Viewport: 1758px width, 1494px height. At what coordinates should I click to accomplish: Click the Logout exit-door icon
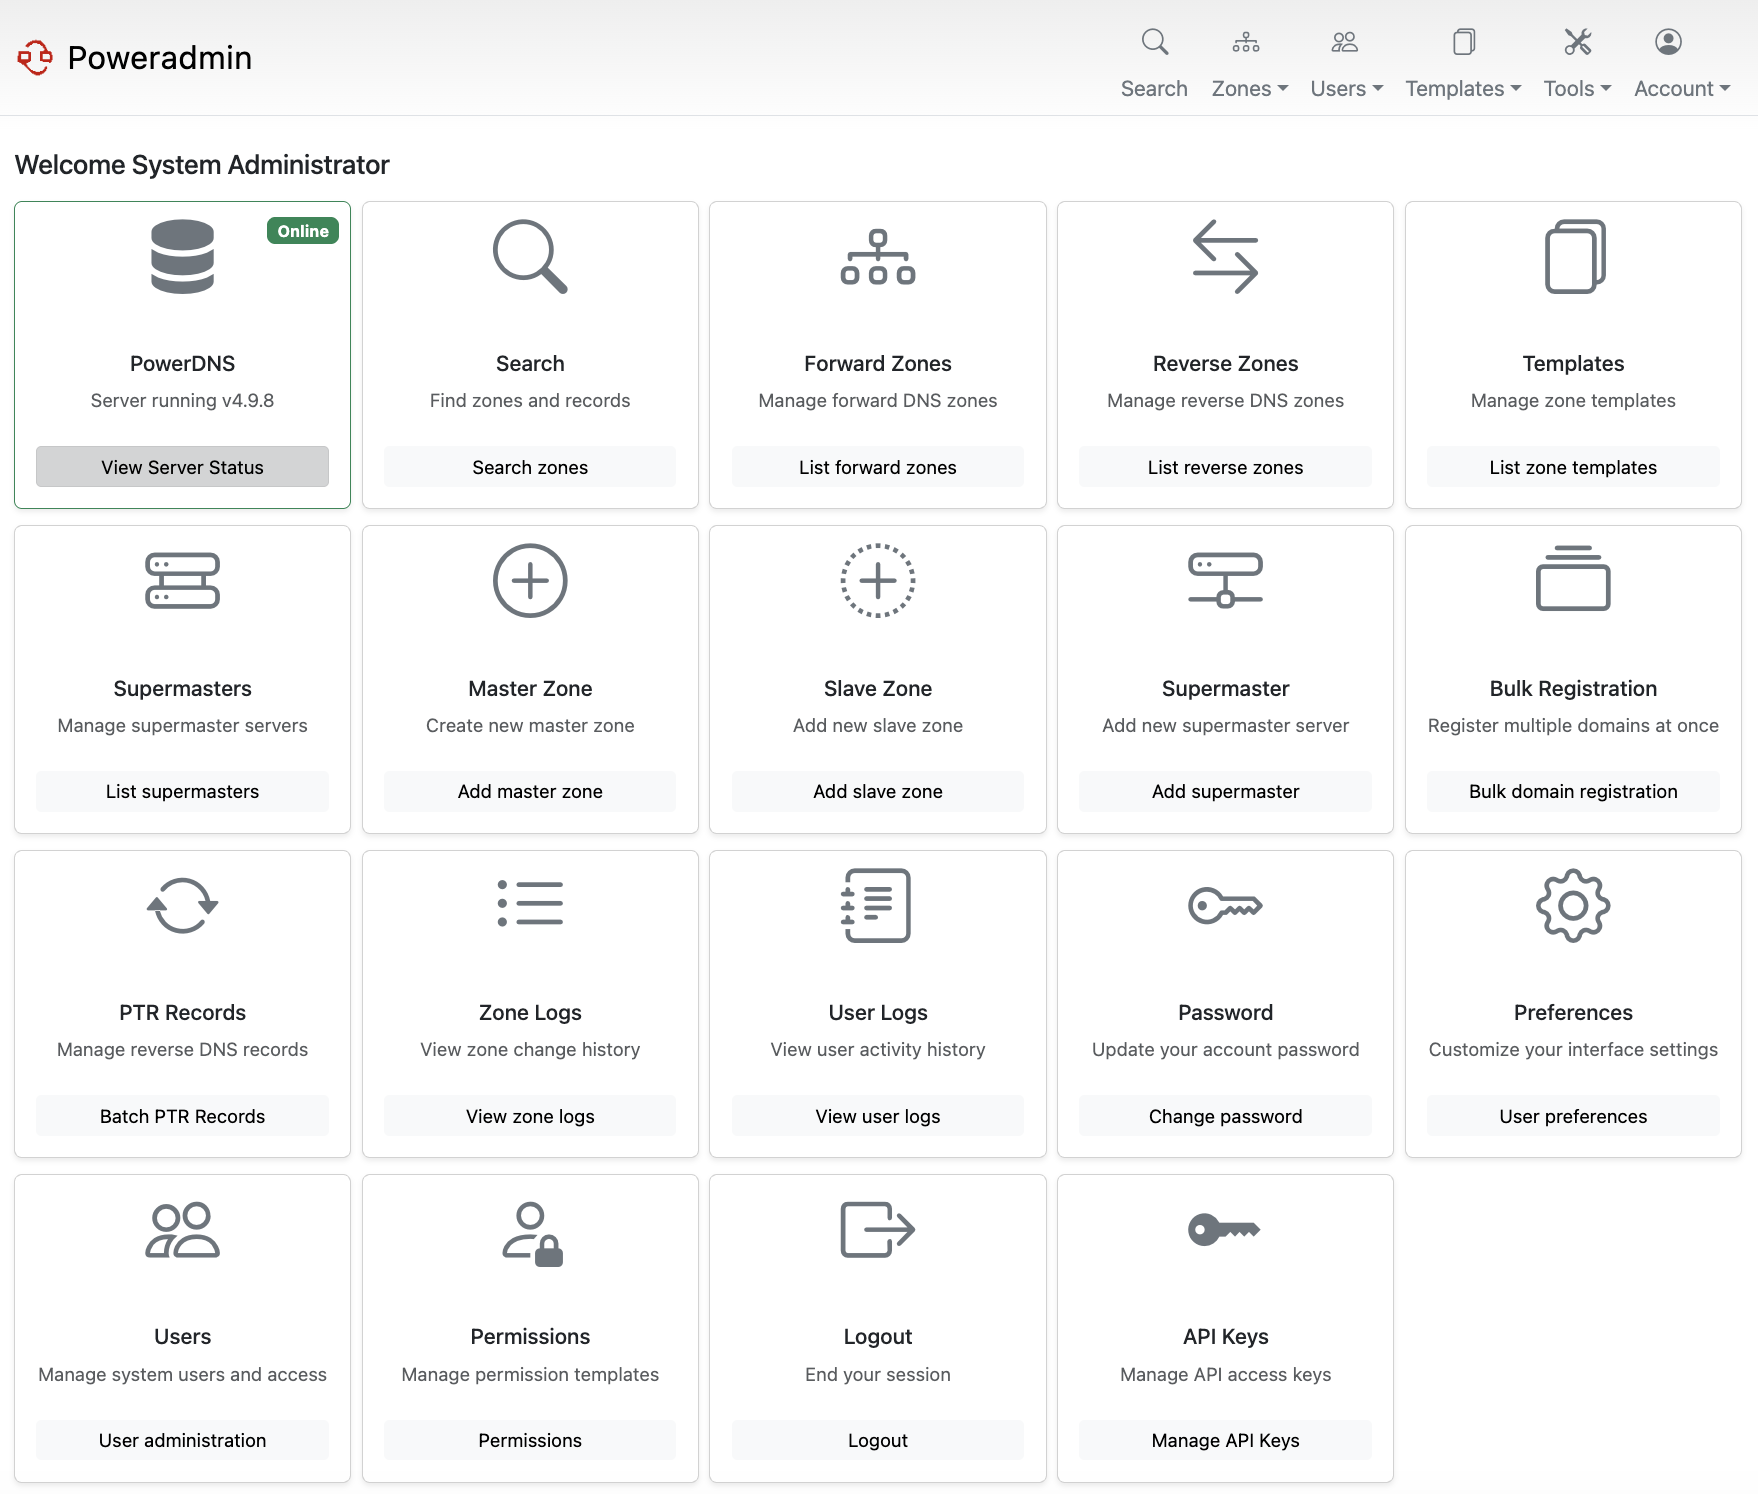[x=877, y=1231]
